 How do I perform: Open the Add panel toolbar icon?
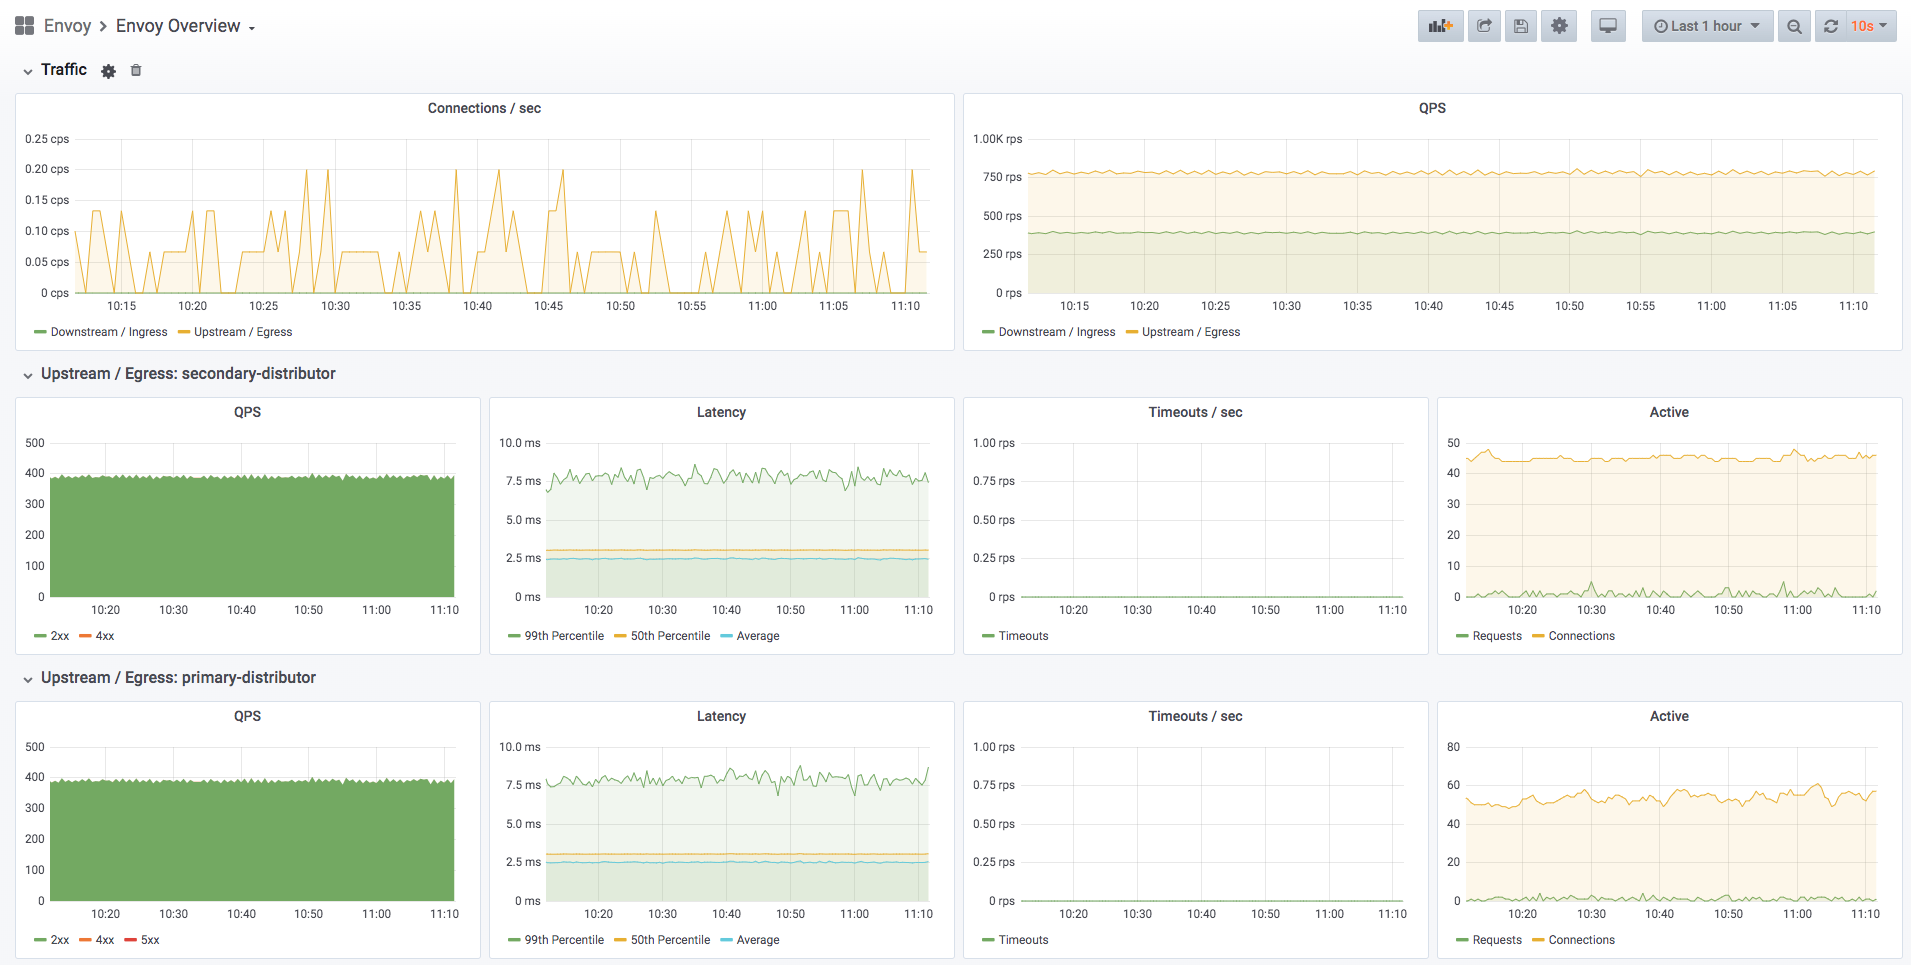[x=1440, y=26]
